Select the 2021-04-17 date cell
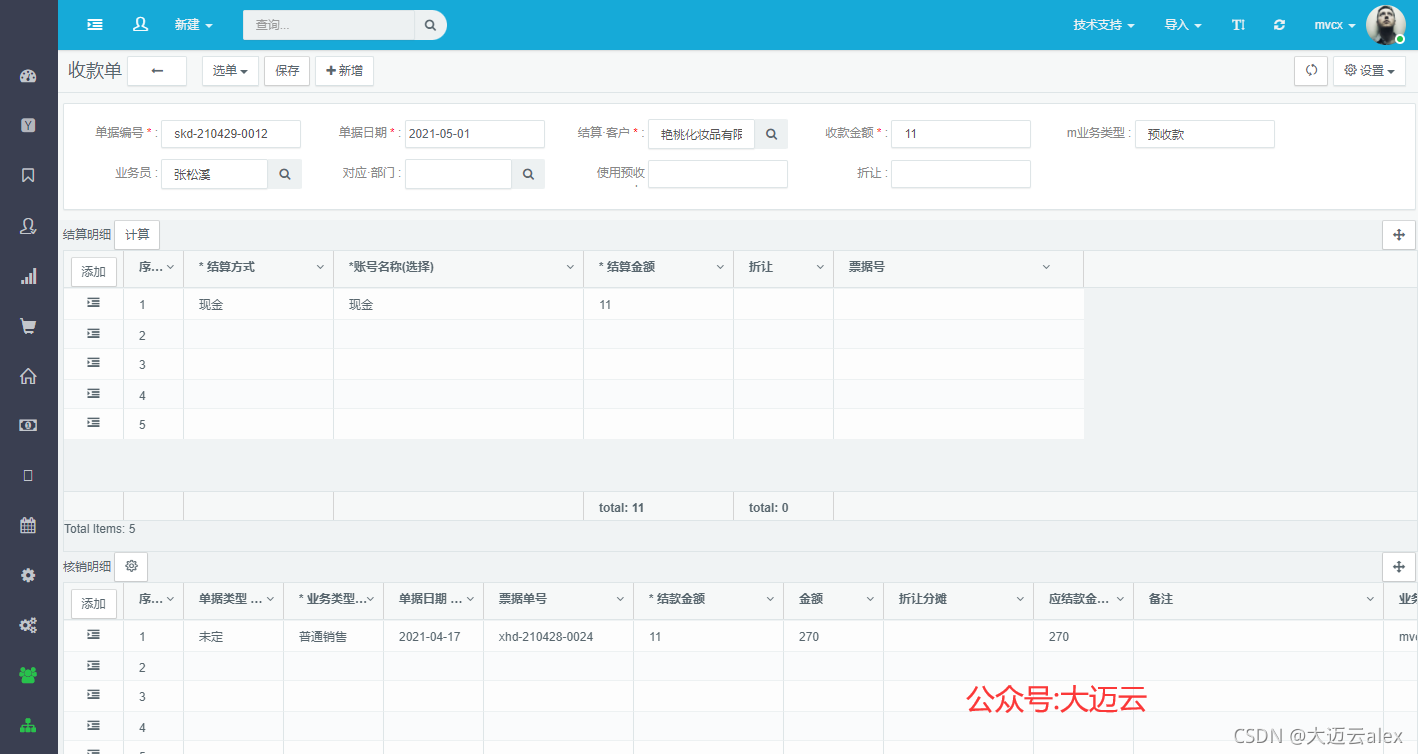 tap(434, 637)
